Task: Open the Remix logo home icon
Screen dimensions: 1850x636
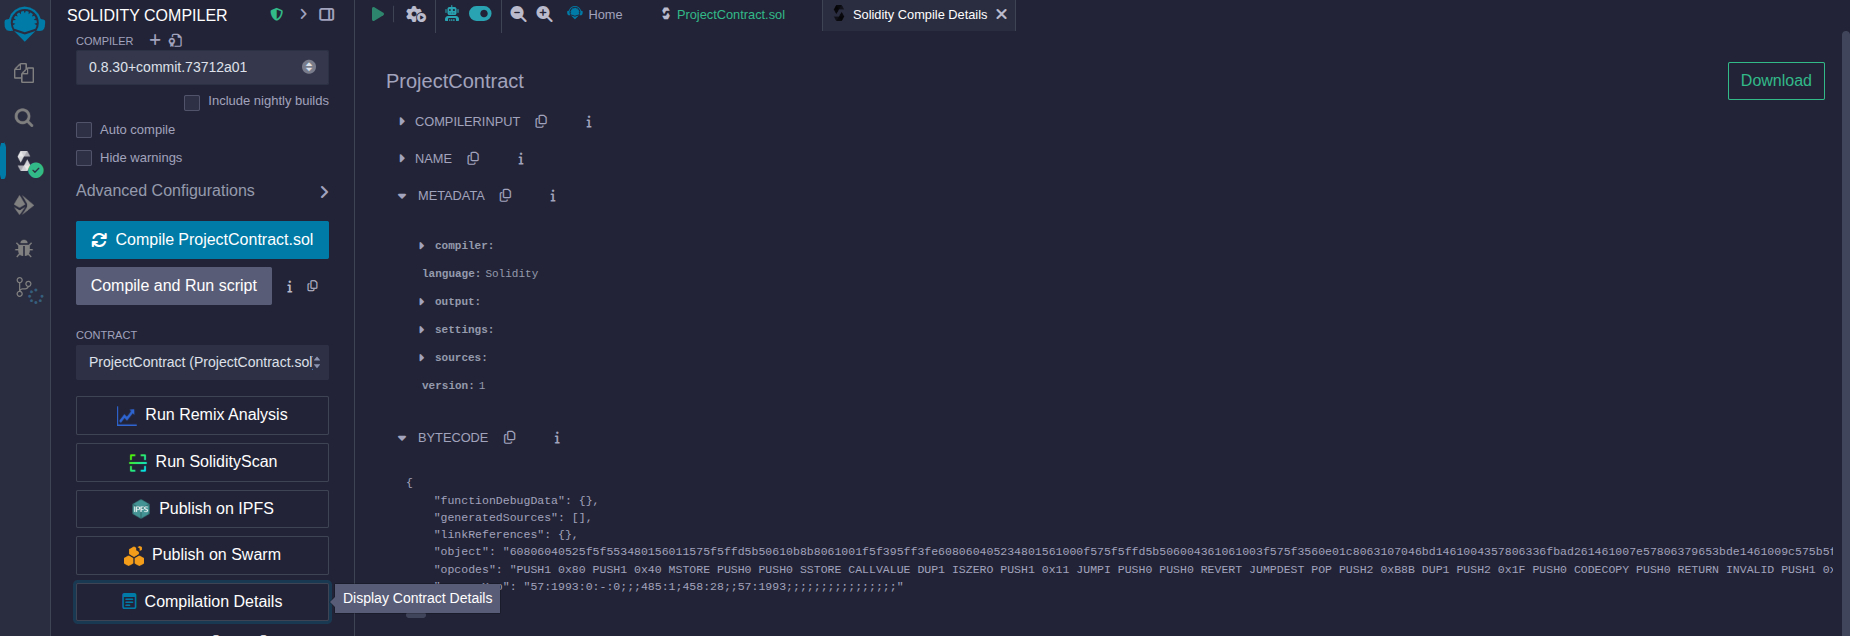Action: (x=25, y=22)
